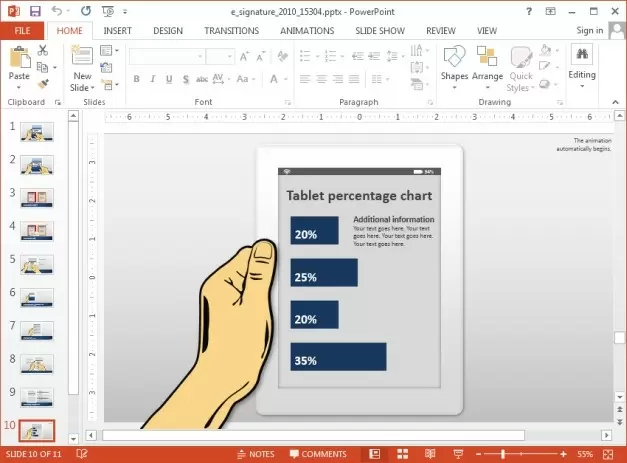This screenshot has width=627, height=463.
Task: Open the ANIMATIONS ribbon tab
Action: (x=307, y=31)
